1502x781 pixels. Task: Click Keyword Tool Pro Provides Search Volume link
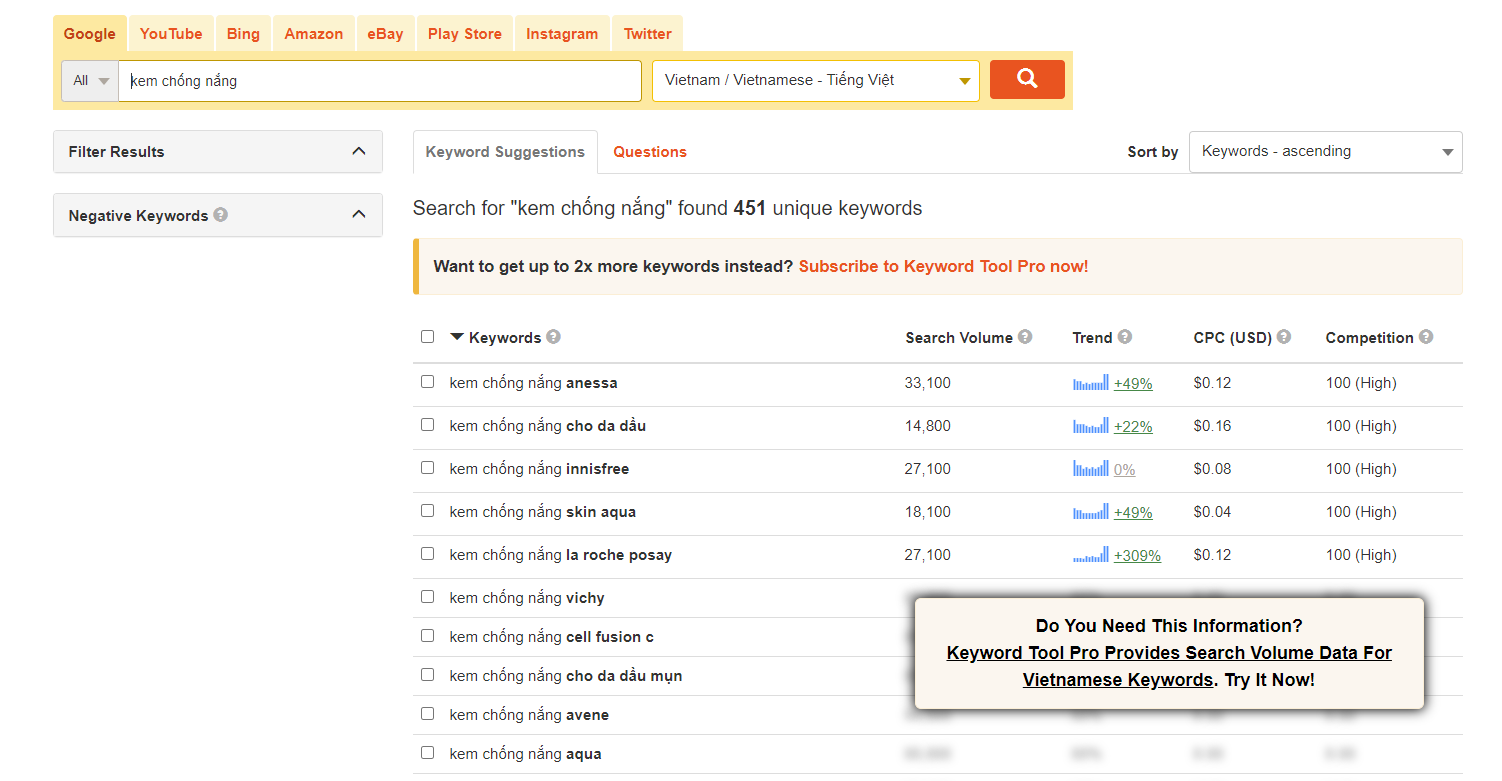pos(1169,666)
